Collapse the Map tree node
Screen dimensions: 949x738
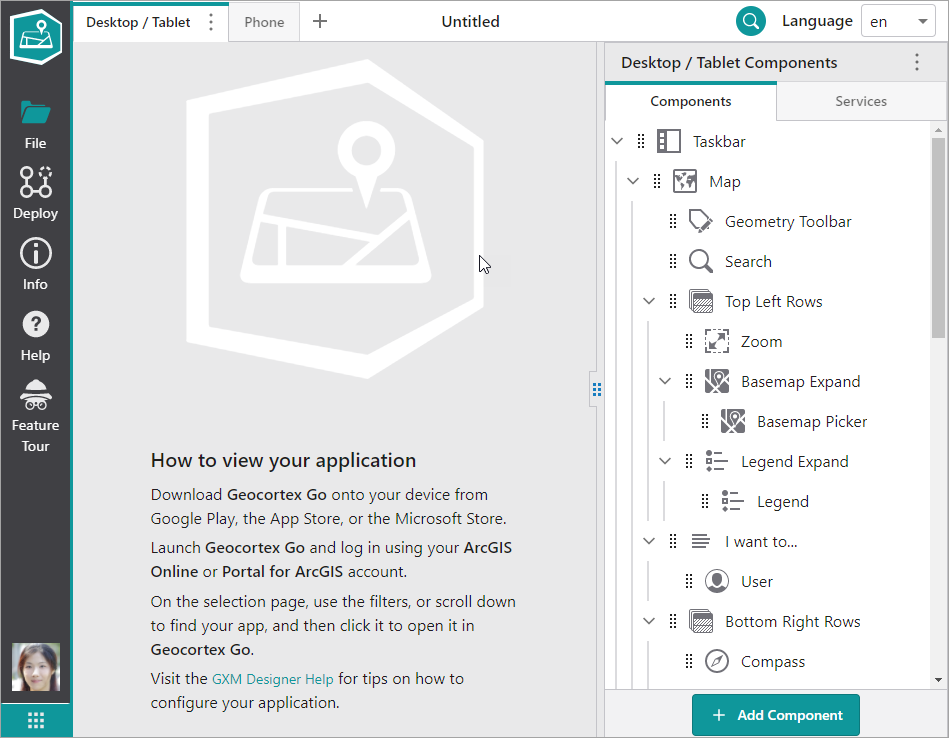(x=632, y=181)
